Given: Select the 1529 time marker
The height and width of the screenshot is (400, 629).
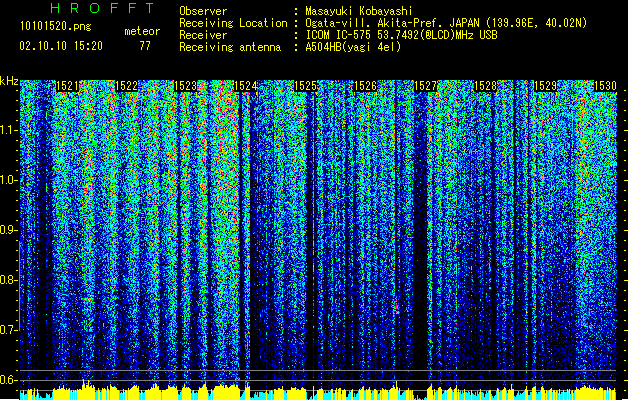Looking at the screenshot, I should pos(546,86).
